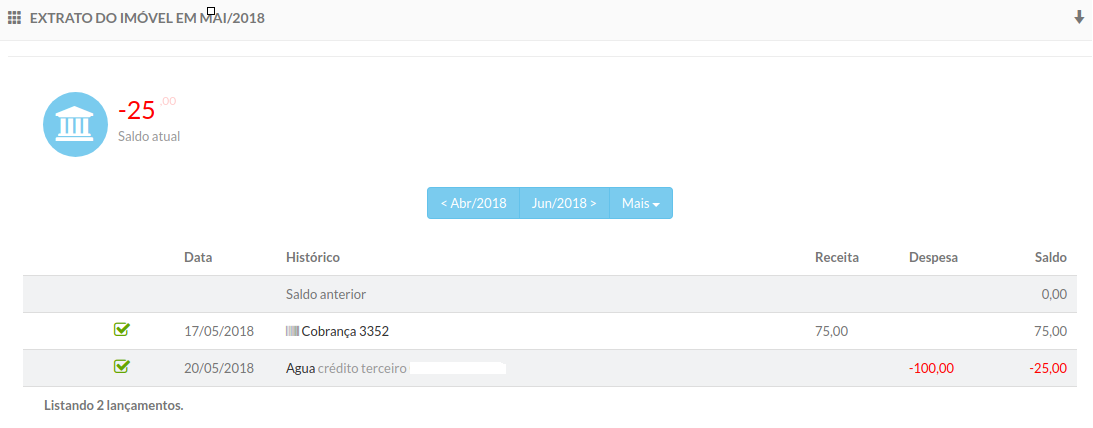Viewport: 1093px width, 428px height.
Task: Toggle the green check for 20/05/2018 entry
Action: coord(122,366)
